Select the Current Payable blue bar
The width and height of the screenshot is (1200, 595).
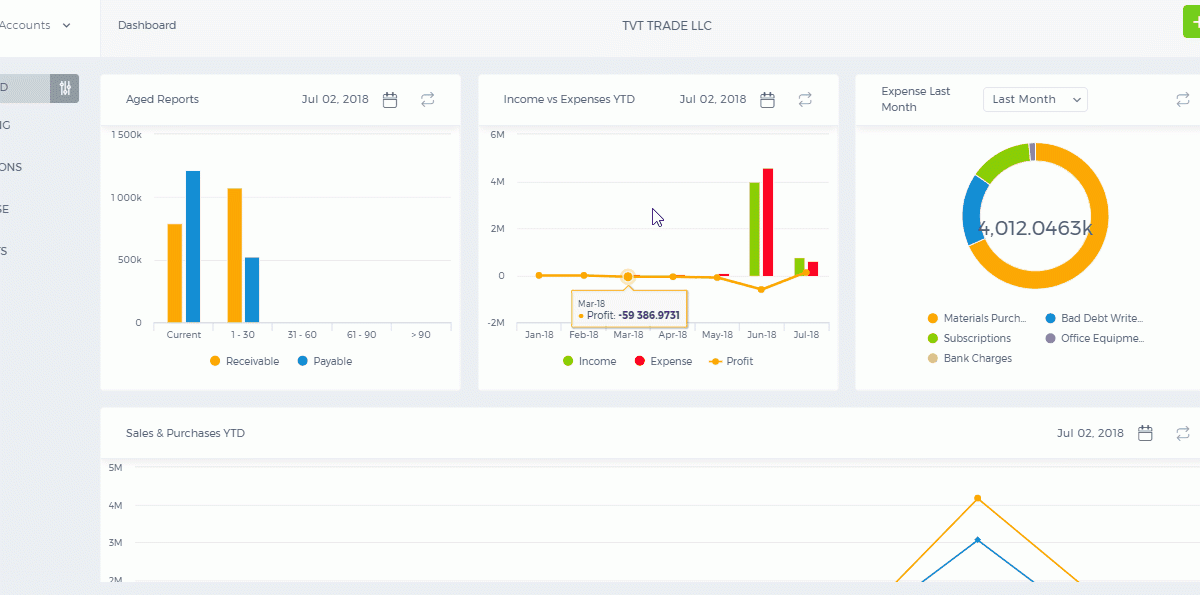coord(193,247)
